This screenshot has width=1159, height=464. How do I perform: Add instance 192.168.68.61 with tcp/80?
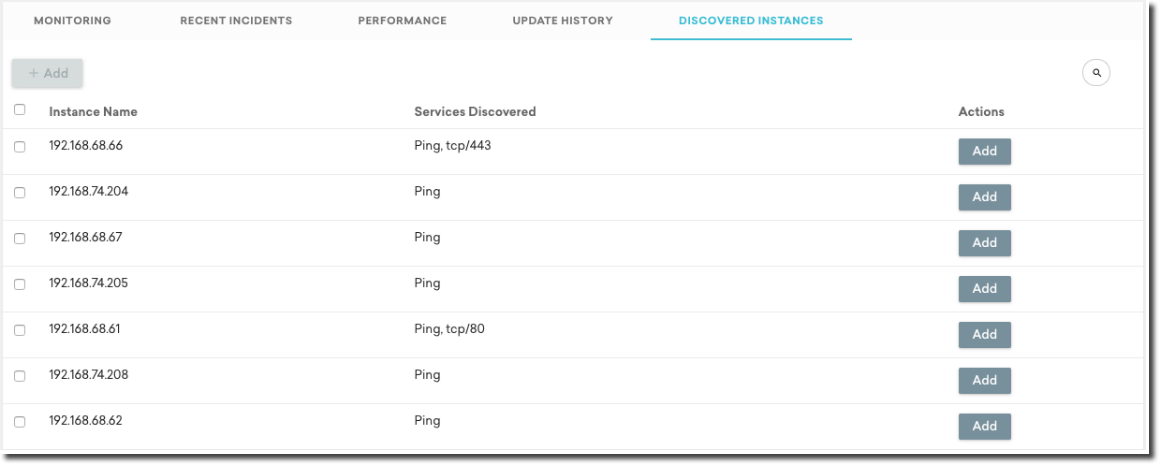coord(984,335)
